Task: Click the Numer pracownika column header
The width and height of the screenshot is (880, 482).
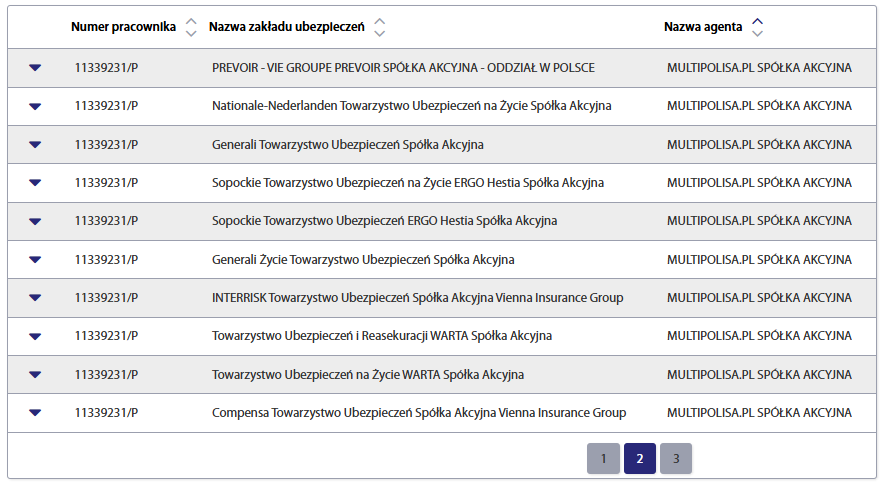Action: point(123,26)
